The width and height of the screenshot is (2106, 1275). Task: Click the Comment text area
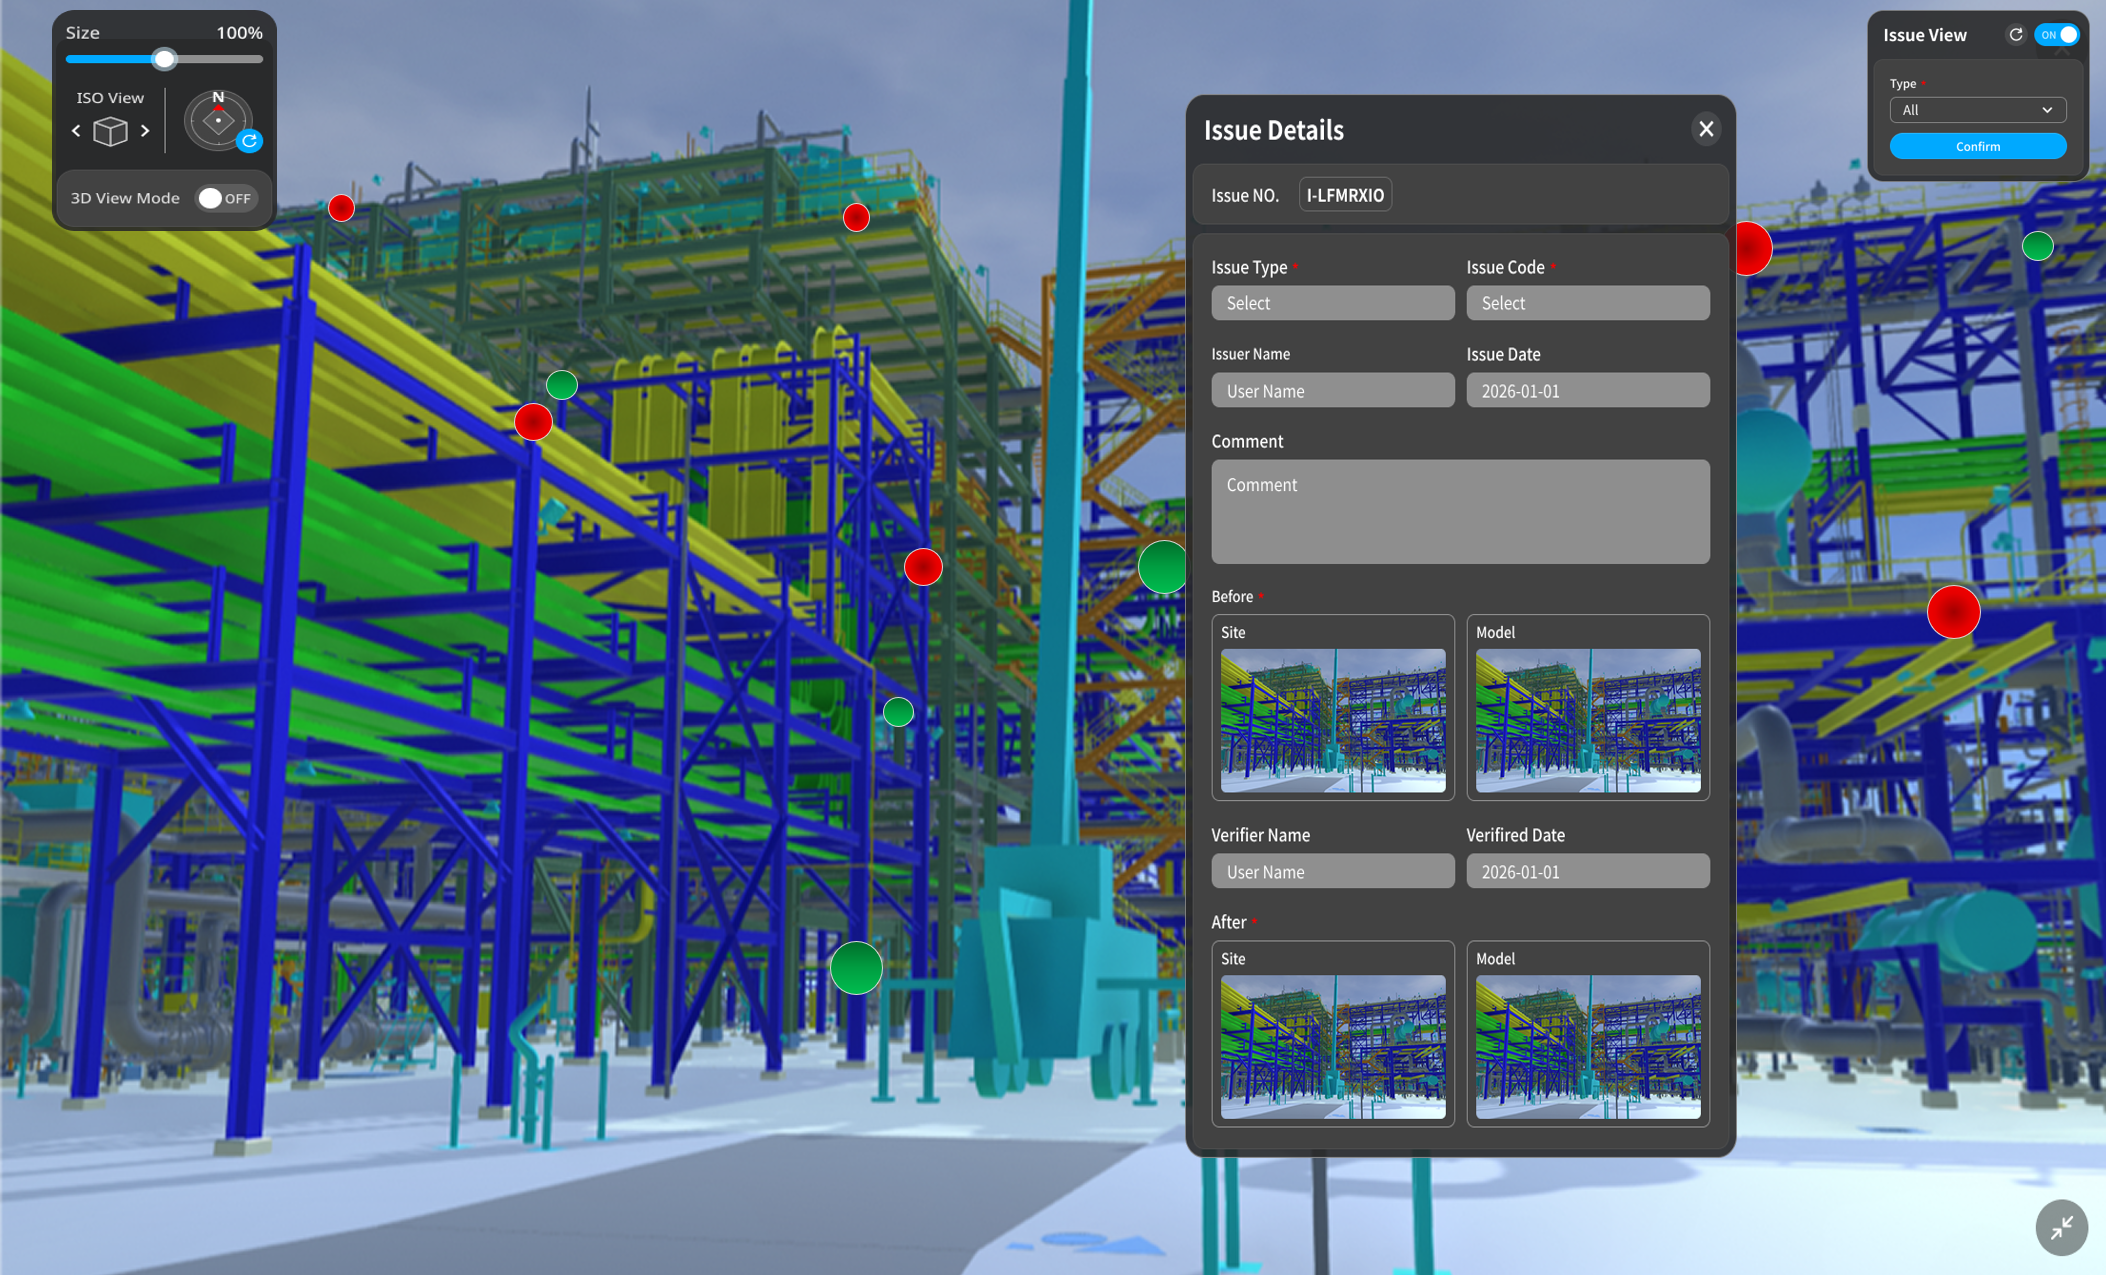pos(1460,511)
